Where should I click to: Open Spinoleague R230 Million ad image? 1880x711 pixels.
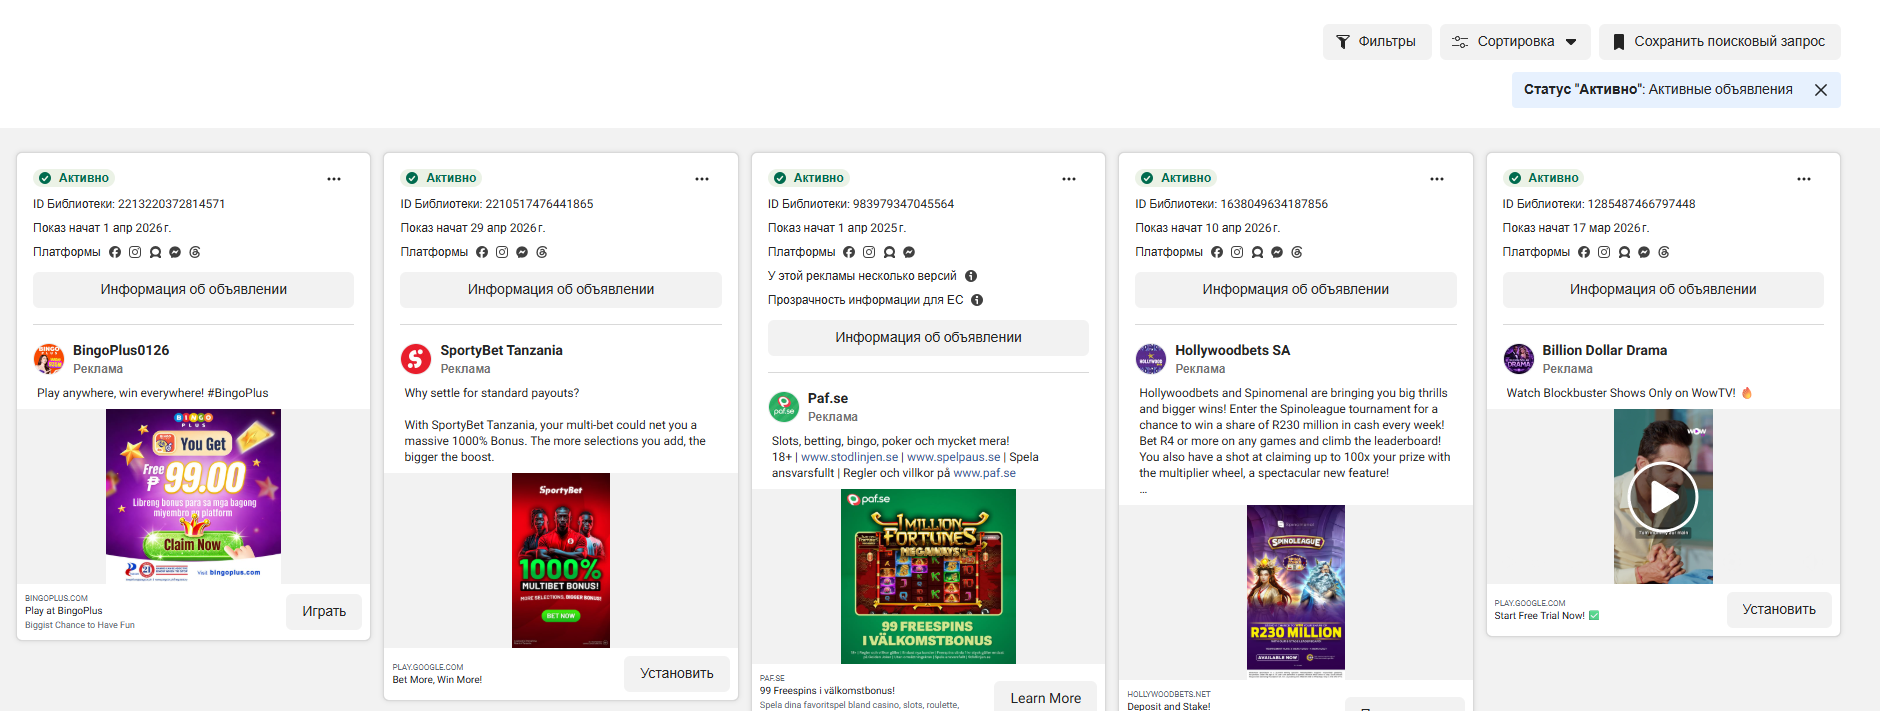[1296, 592]
